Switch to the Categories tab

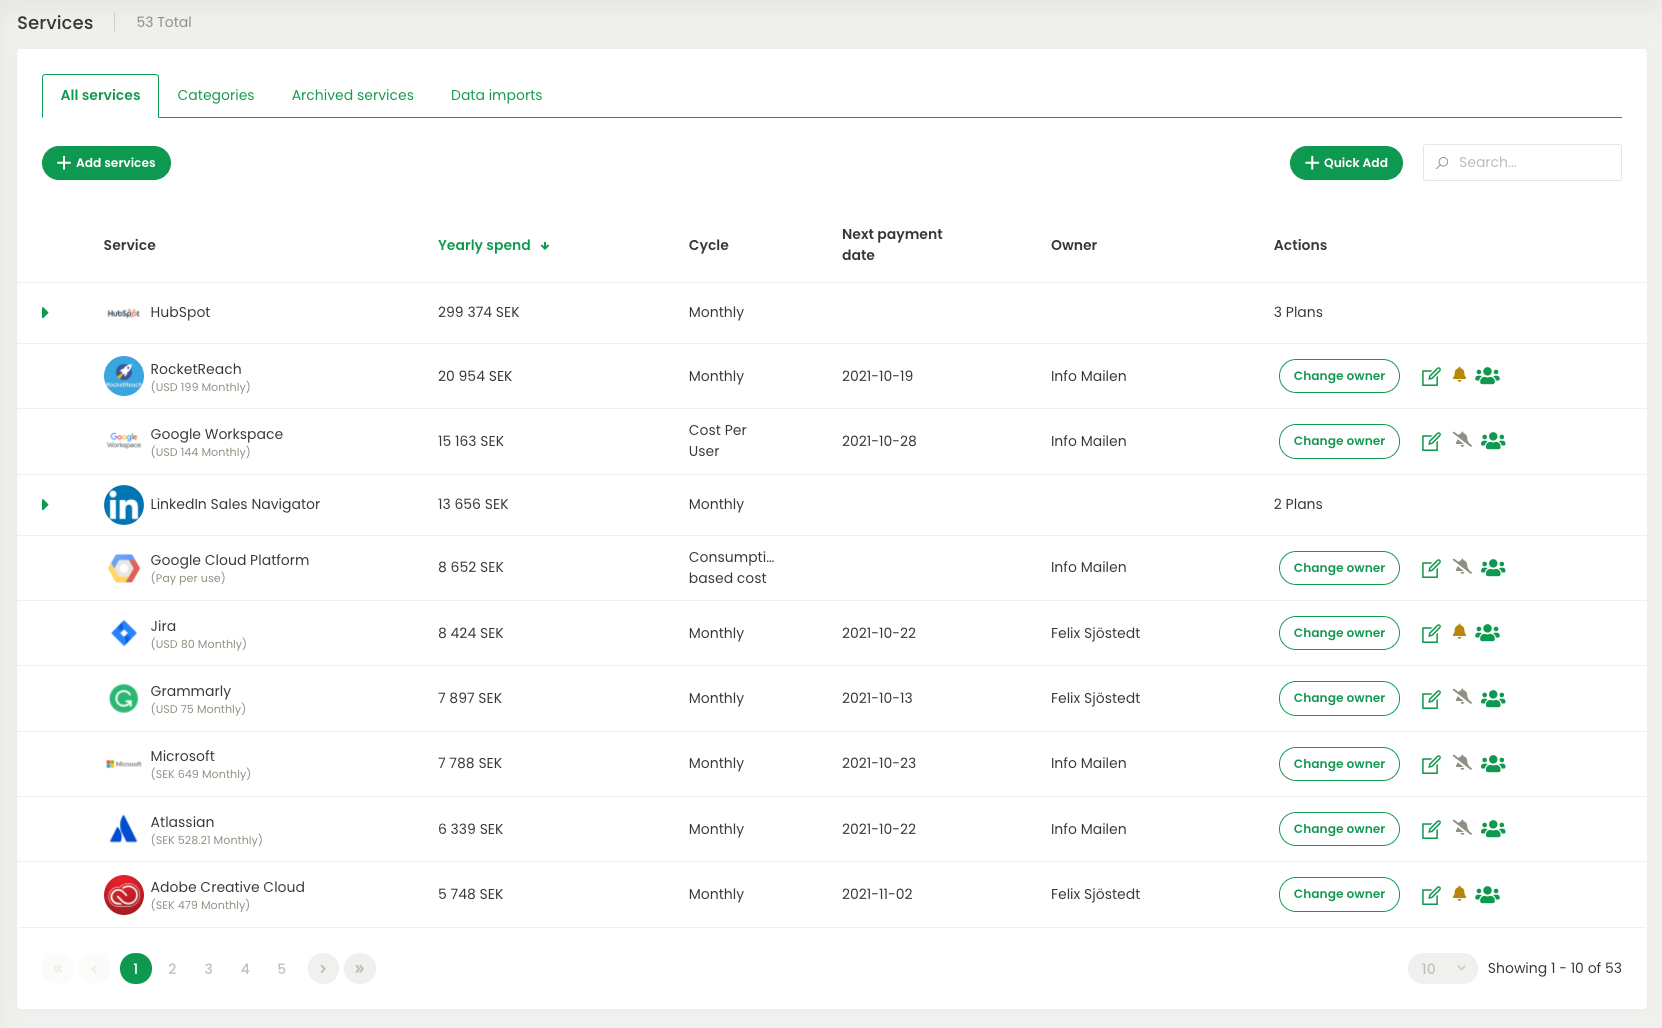tap(216, 95)
